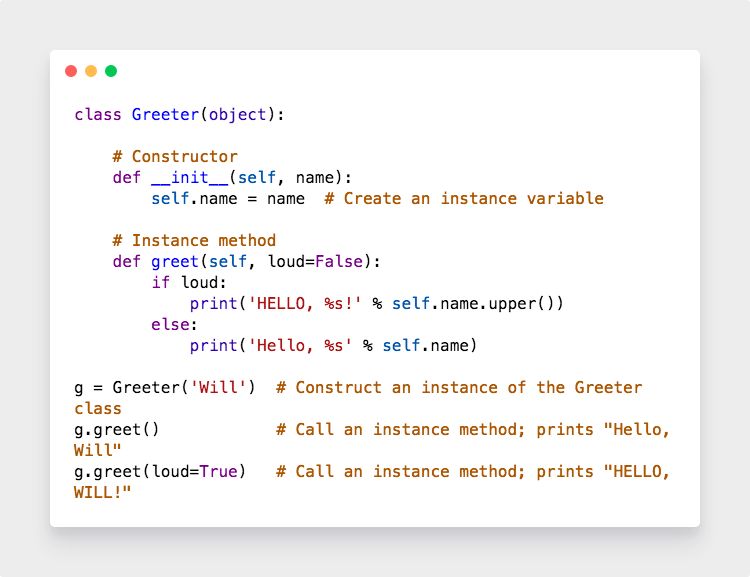Click the 'g.greet()' call
Image resolution: width=750 pixels, height=577 pixels.
(116, 430)
